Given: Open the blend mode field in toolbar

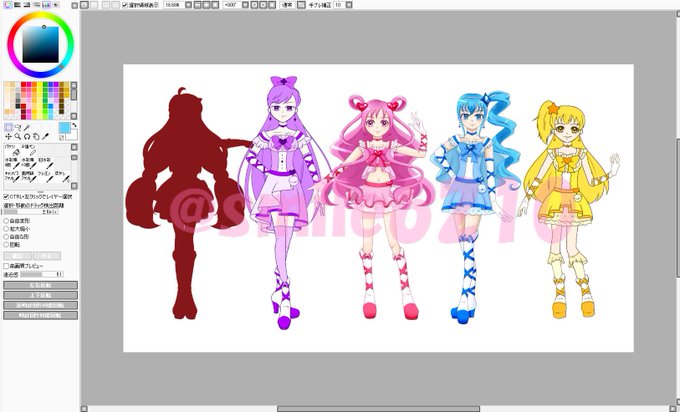Looking at the screenshot, I should [x=287, y=5].
